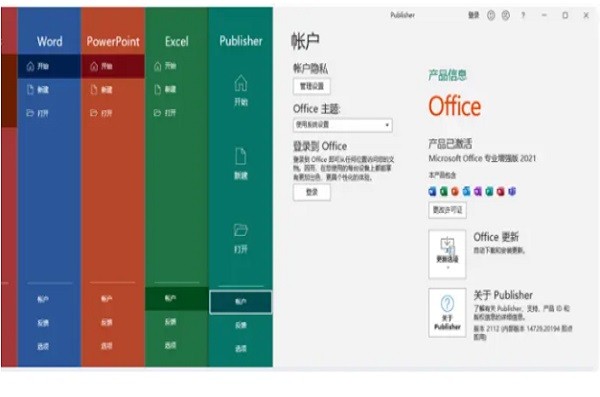This screenshot has width=600, height=397.
Task: Open the 开始 home item in Word panel
Action: [49, 66]
